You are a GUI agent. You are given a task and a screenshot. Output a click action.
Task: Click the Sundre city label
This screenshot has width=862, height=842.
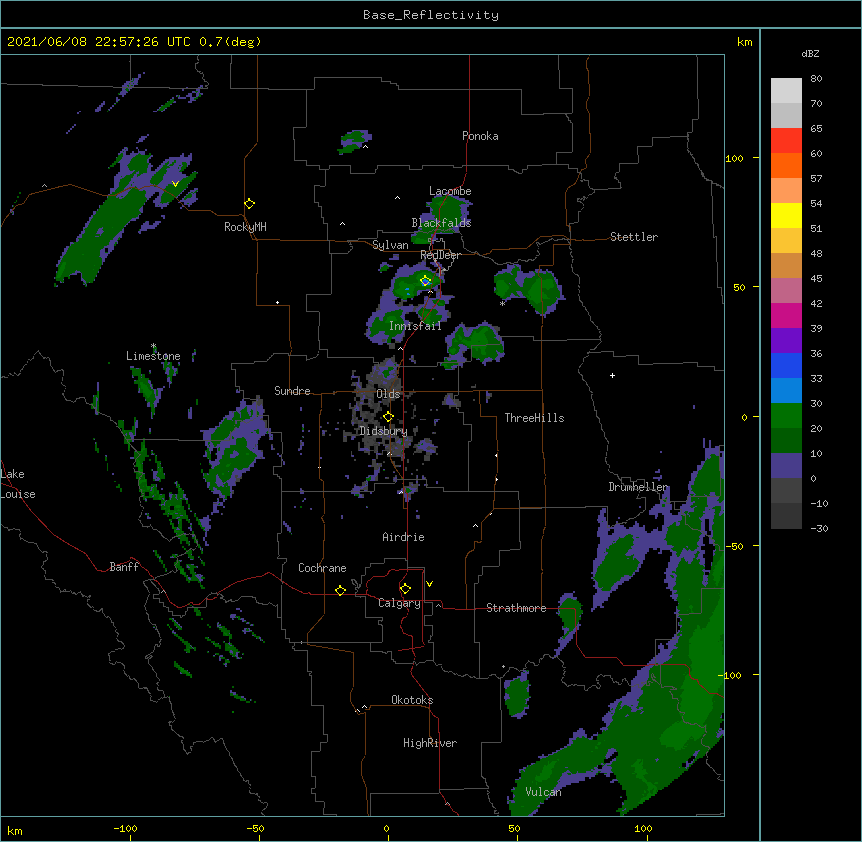coord(292,391)
